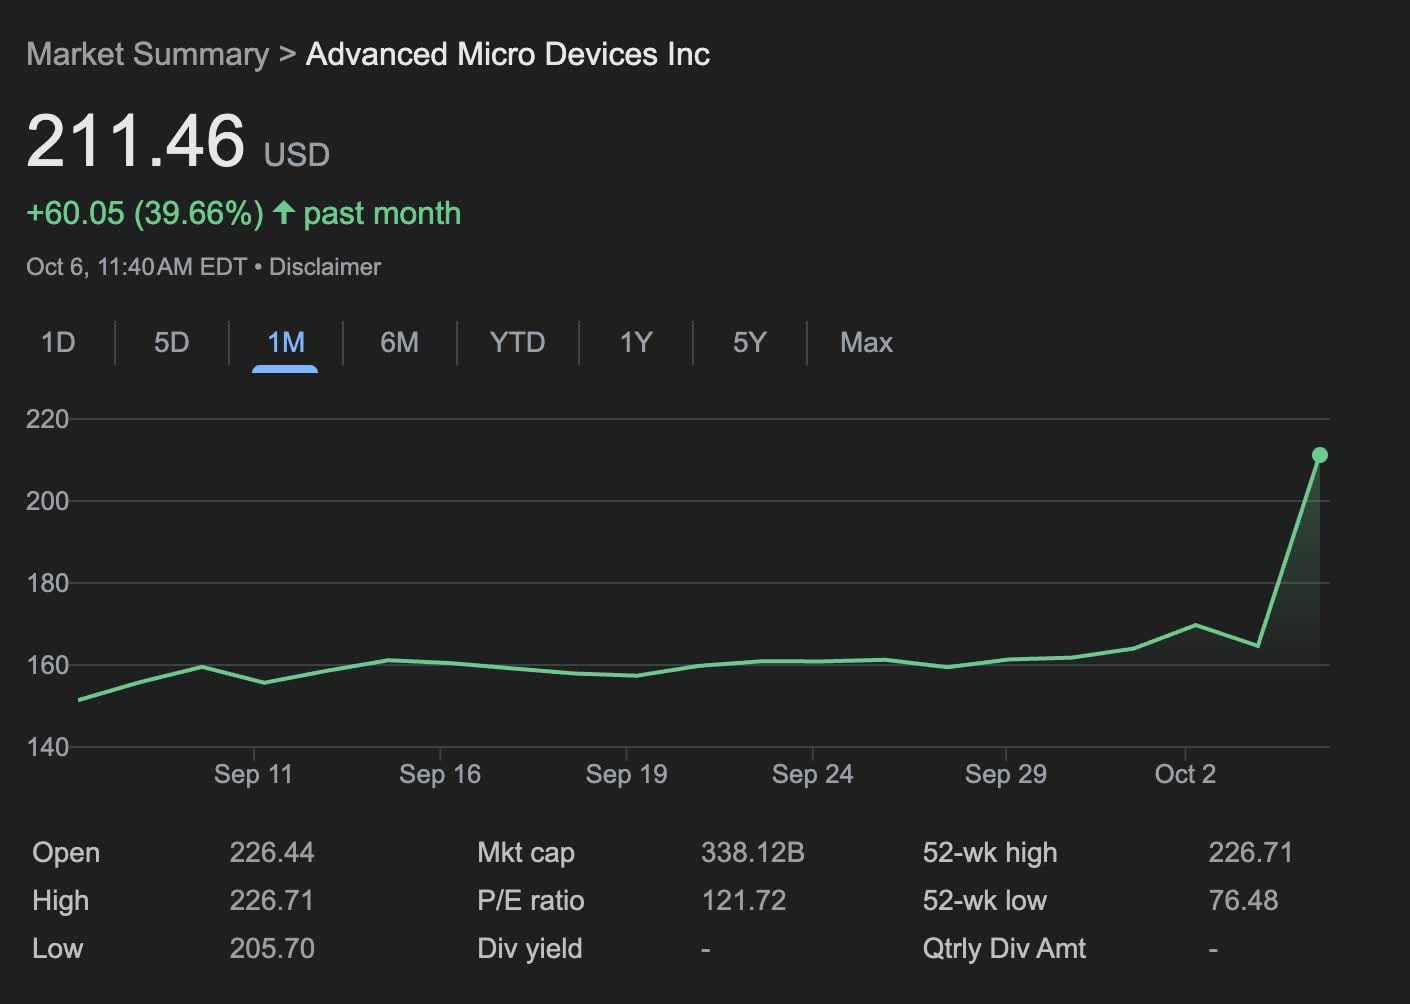
Task: Select the 1M time range tab
Action: 285,343
